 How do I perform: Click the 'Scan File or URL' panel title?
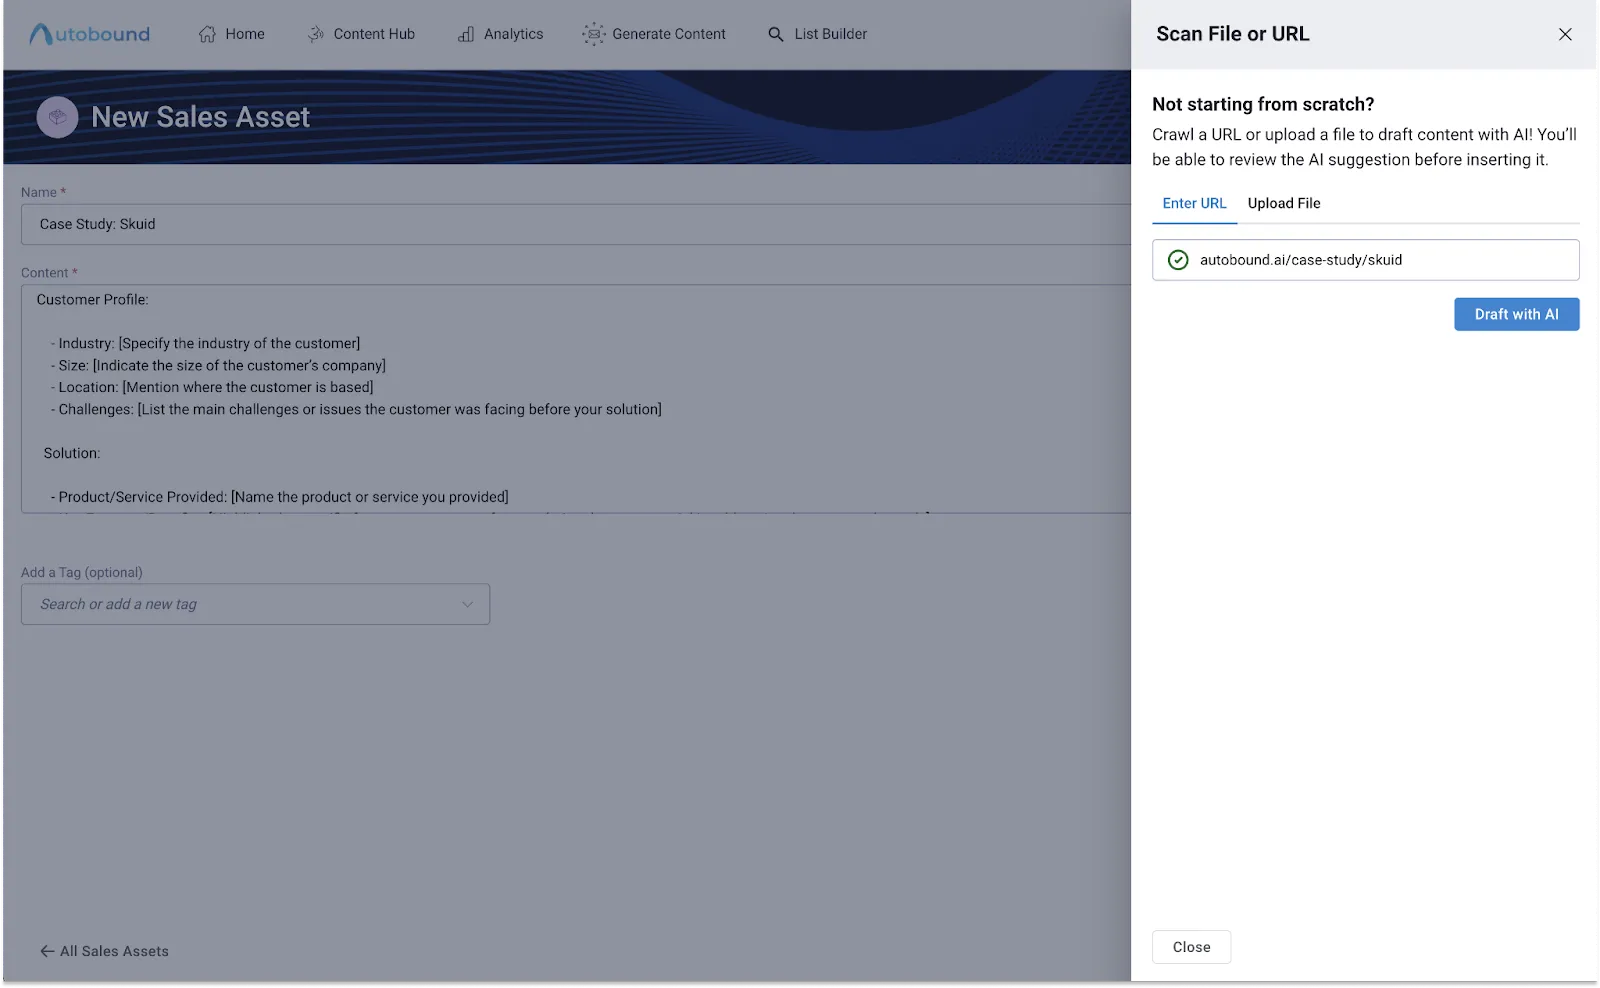[1232, 34]
